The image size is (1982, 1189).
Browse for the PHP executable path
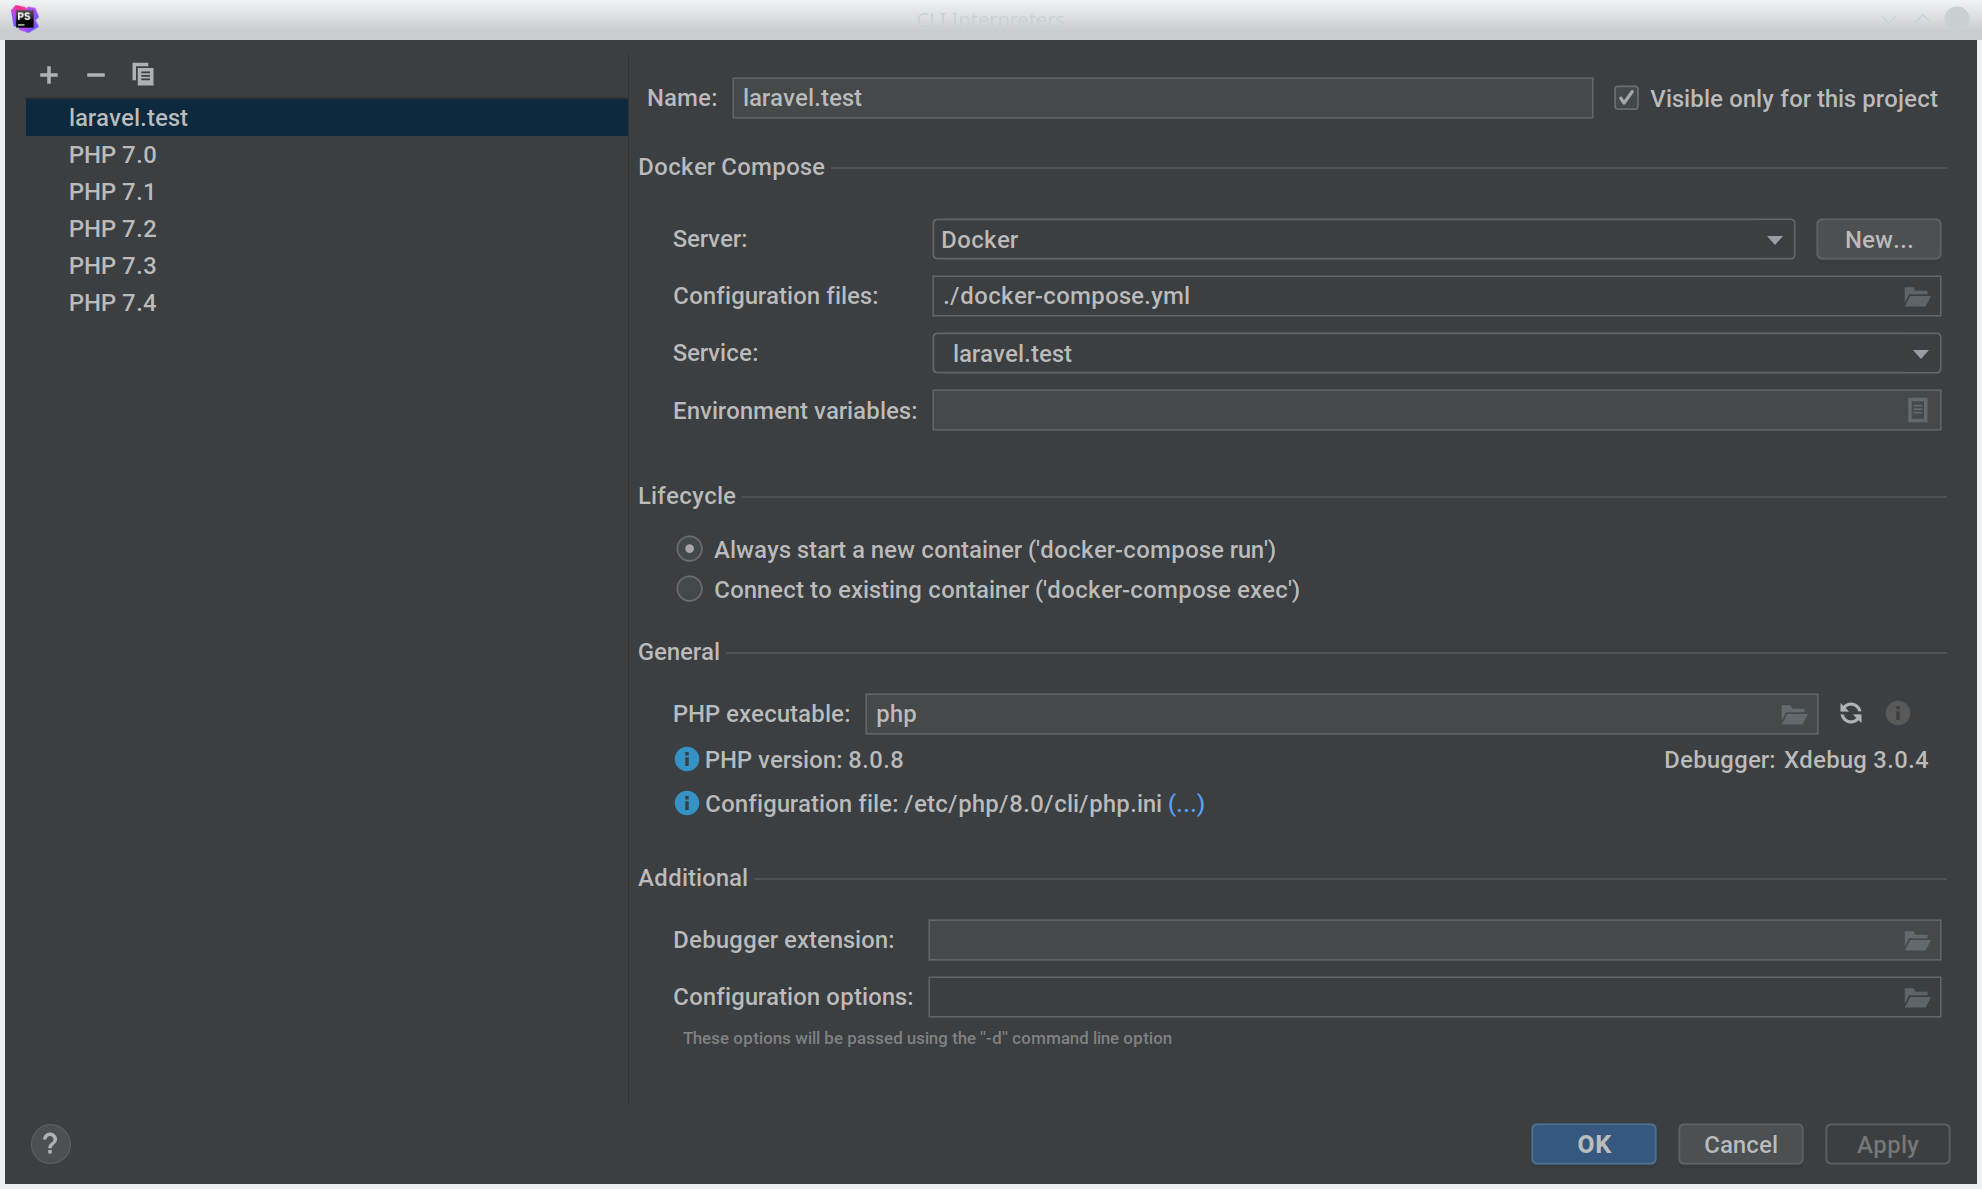pos(1794,714)
